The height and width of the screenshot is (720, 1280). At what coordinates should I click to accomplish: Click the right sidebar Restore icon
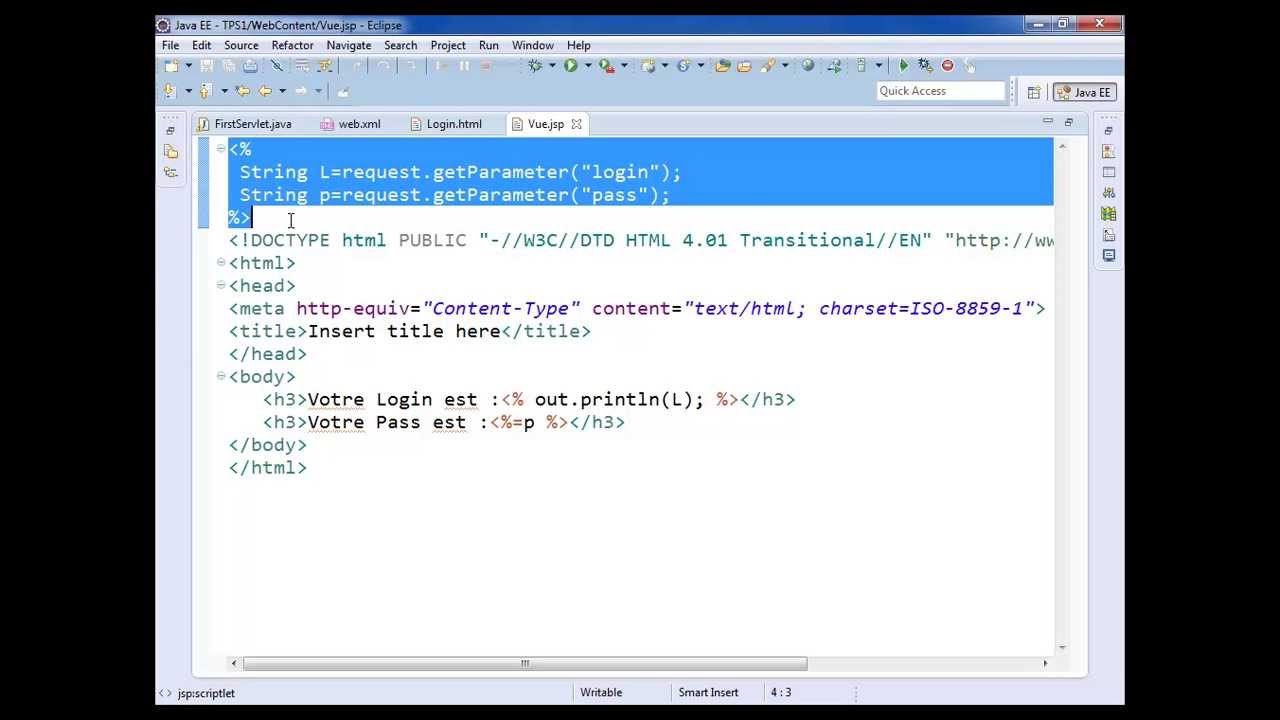(x=1108, y=131)
